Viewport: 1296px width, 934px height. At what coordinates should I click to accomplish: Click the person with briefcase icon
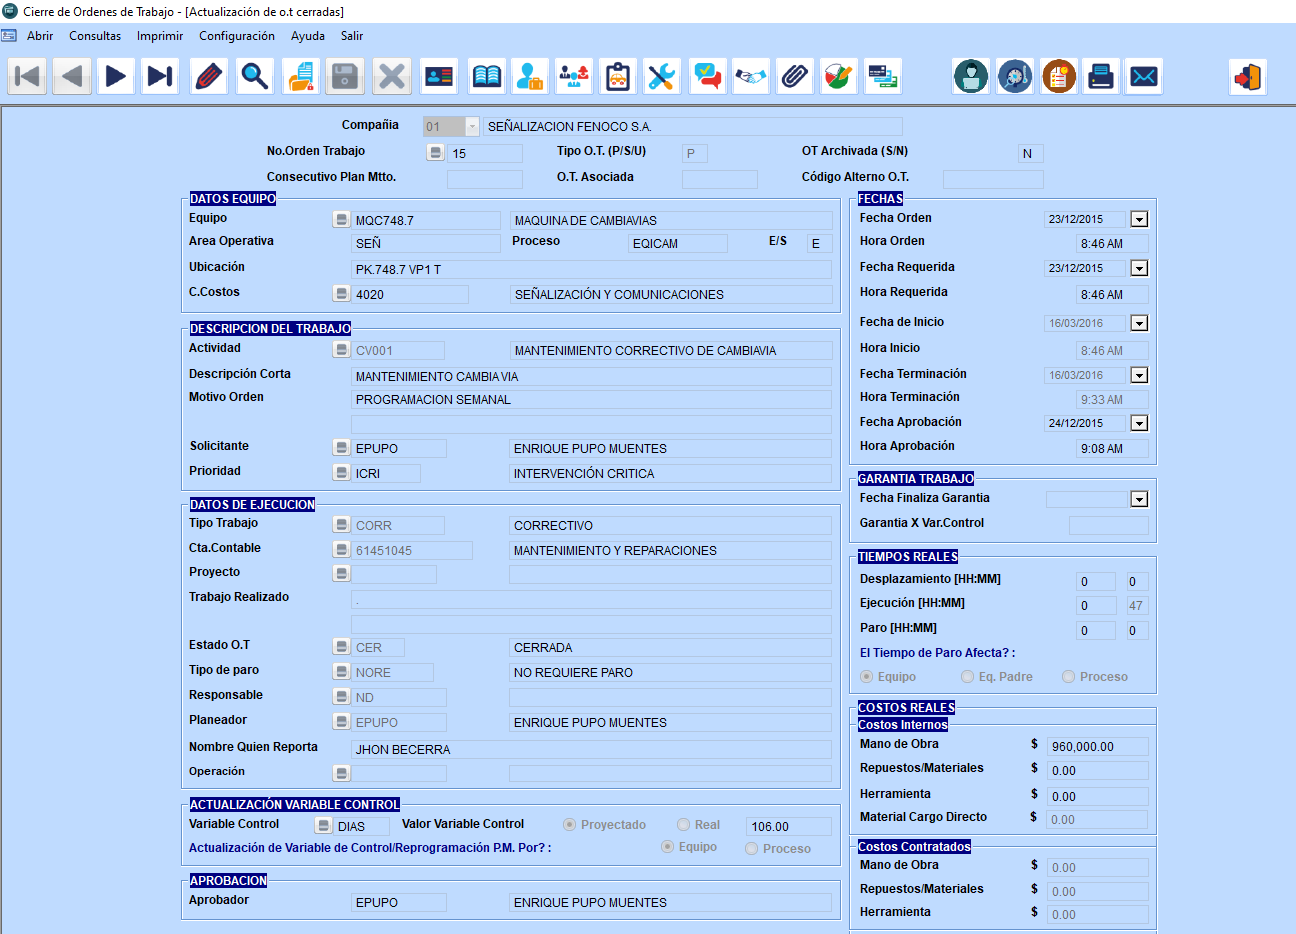click(530, 76)
